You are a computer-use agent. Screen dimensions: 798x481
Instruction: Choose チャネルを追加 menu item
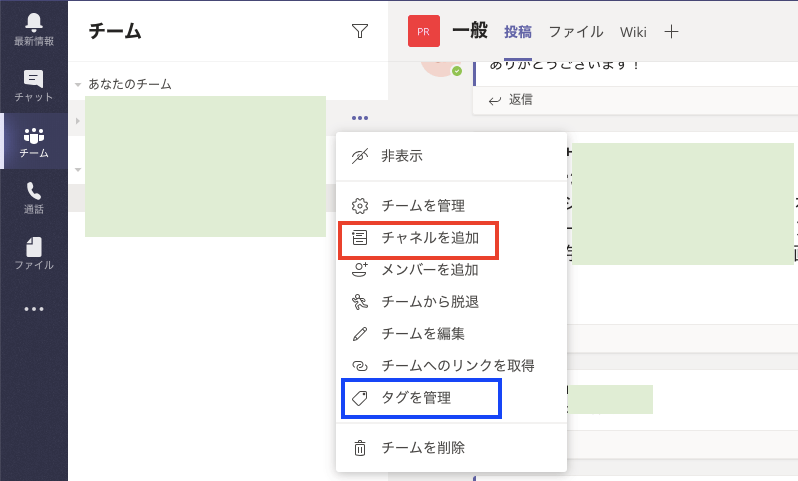[451, 238]
